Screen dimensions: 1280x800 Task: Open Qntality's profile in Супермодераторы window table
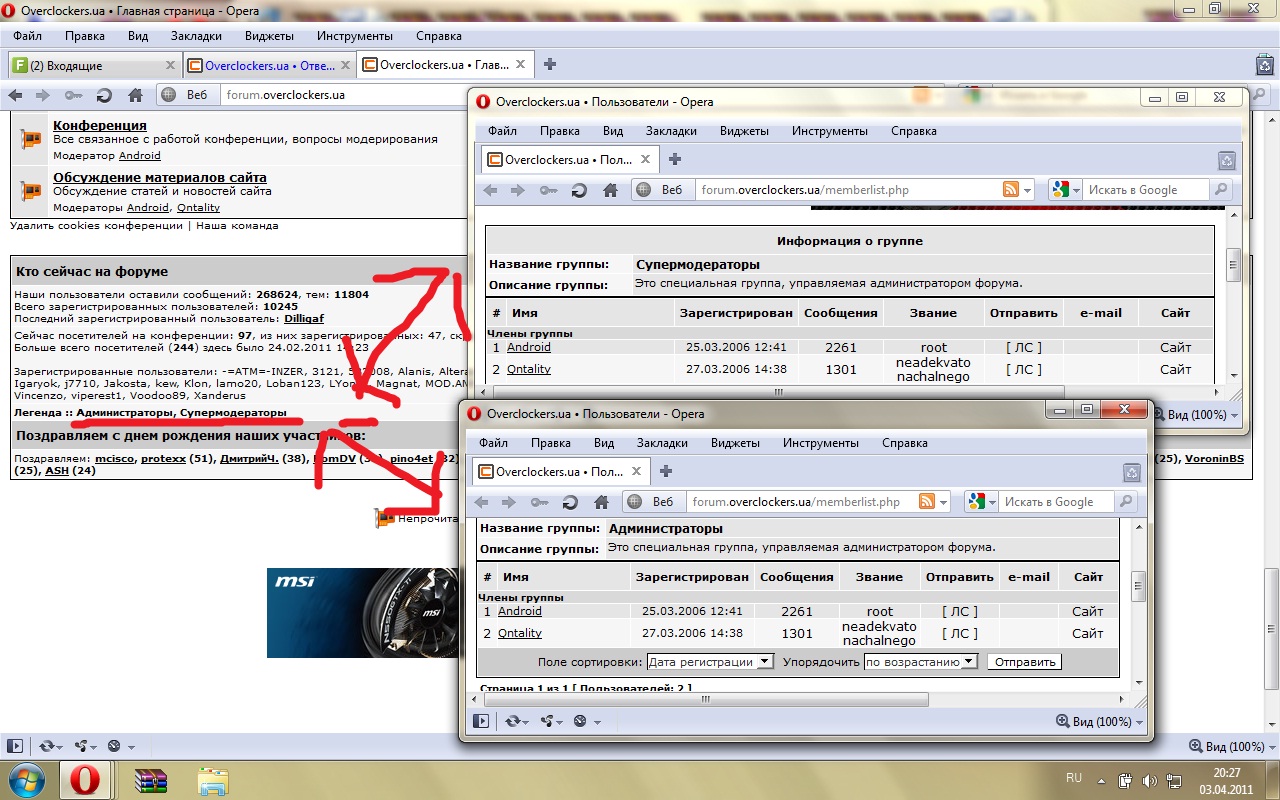(x=529, y=369)
